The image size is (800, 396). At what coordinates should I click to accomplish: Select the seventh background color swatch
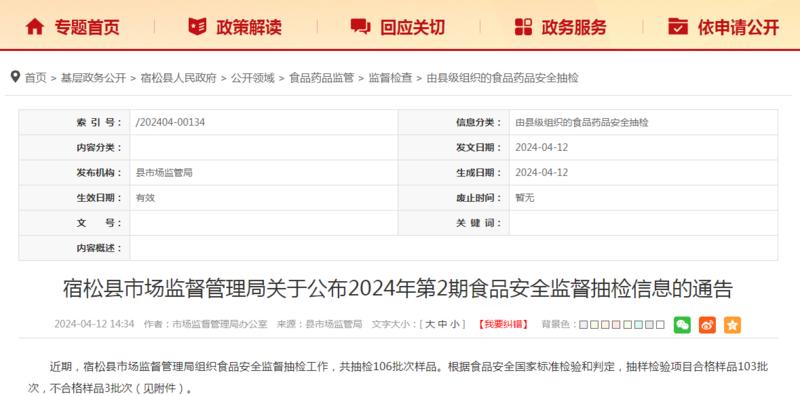649,325
